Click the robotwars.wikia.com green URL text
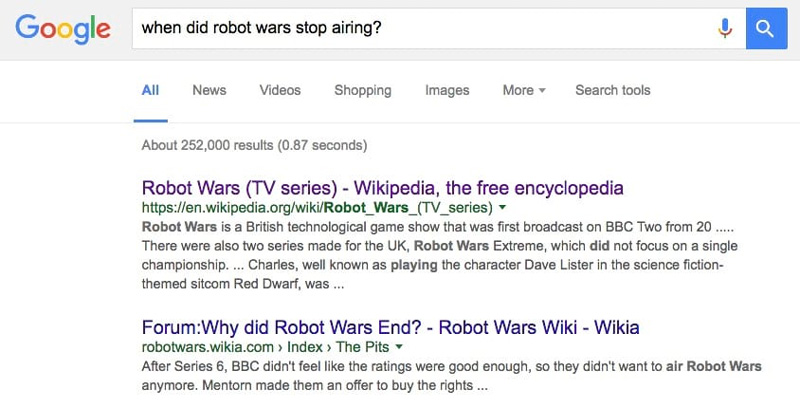800x408 pixels. (208, 347)
